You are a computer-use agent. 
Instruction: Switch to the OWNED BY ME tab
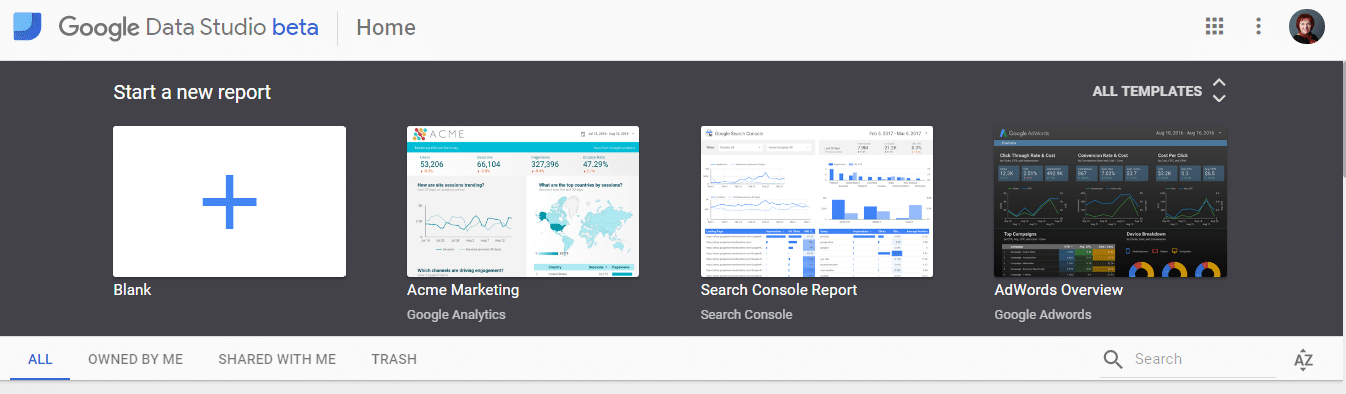(136, 359)
